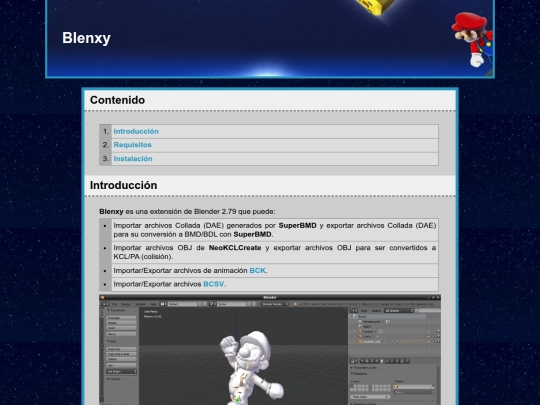Click the Blender screenshot image
Viewport: 540px width, 405px height.
(270, 350)
